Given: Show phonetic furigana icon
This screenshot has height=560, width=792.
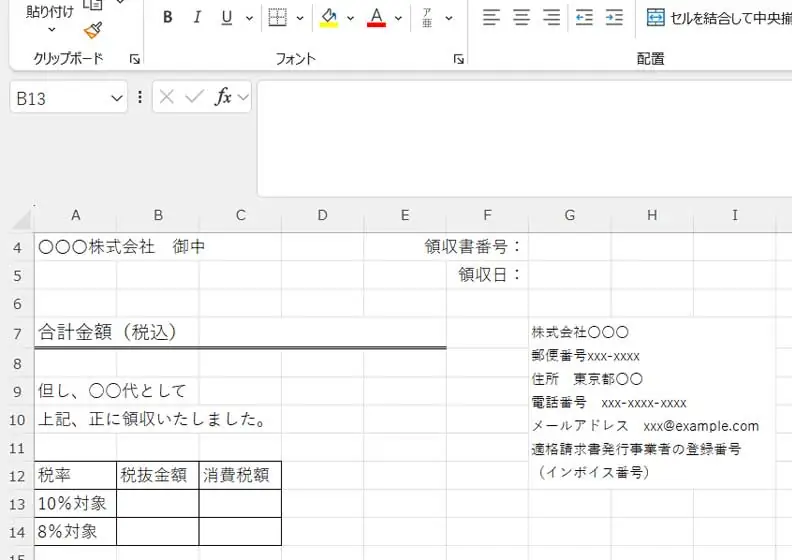Looking at the screenshot, I should (427, 18).
